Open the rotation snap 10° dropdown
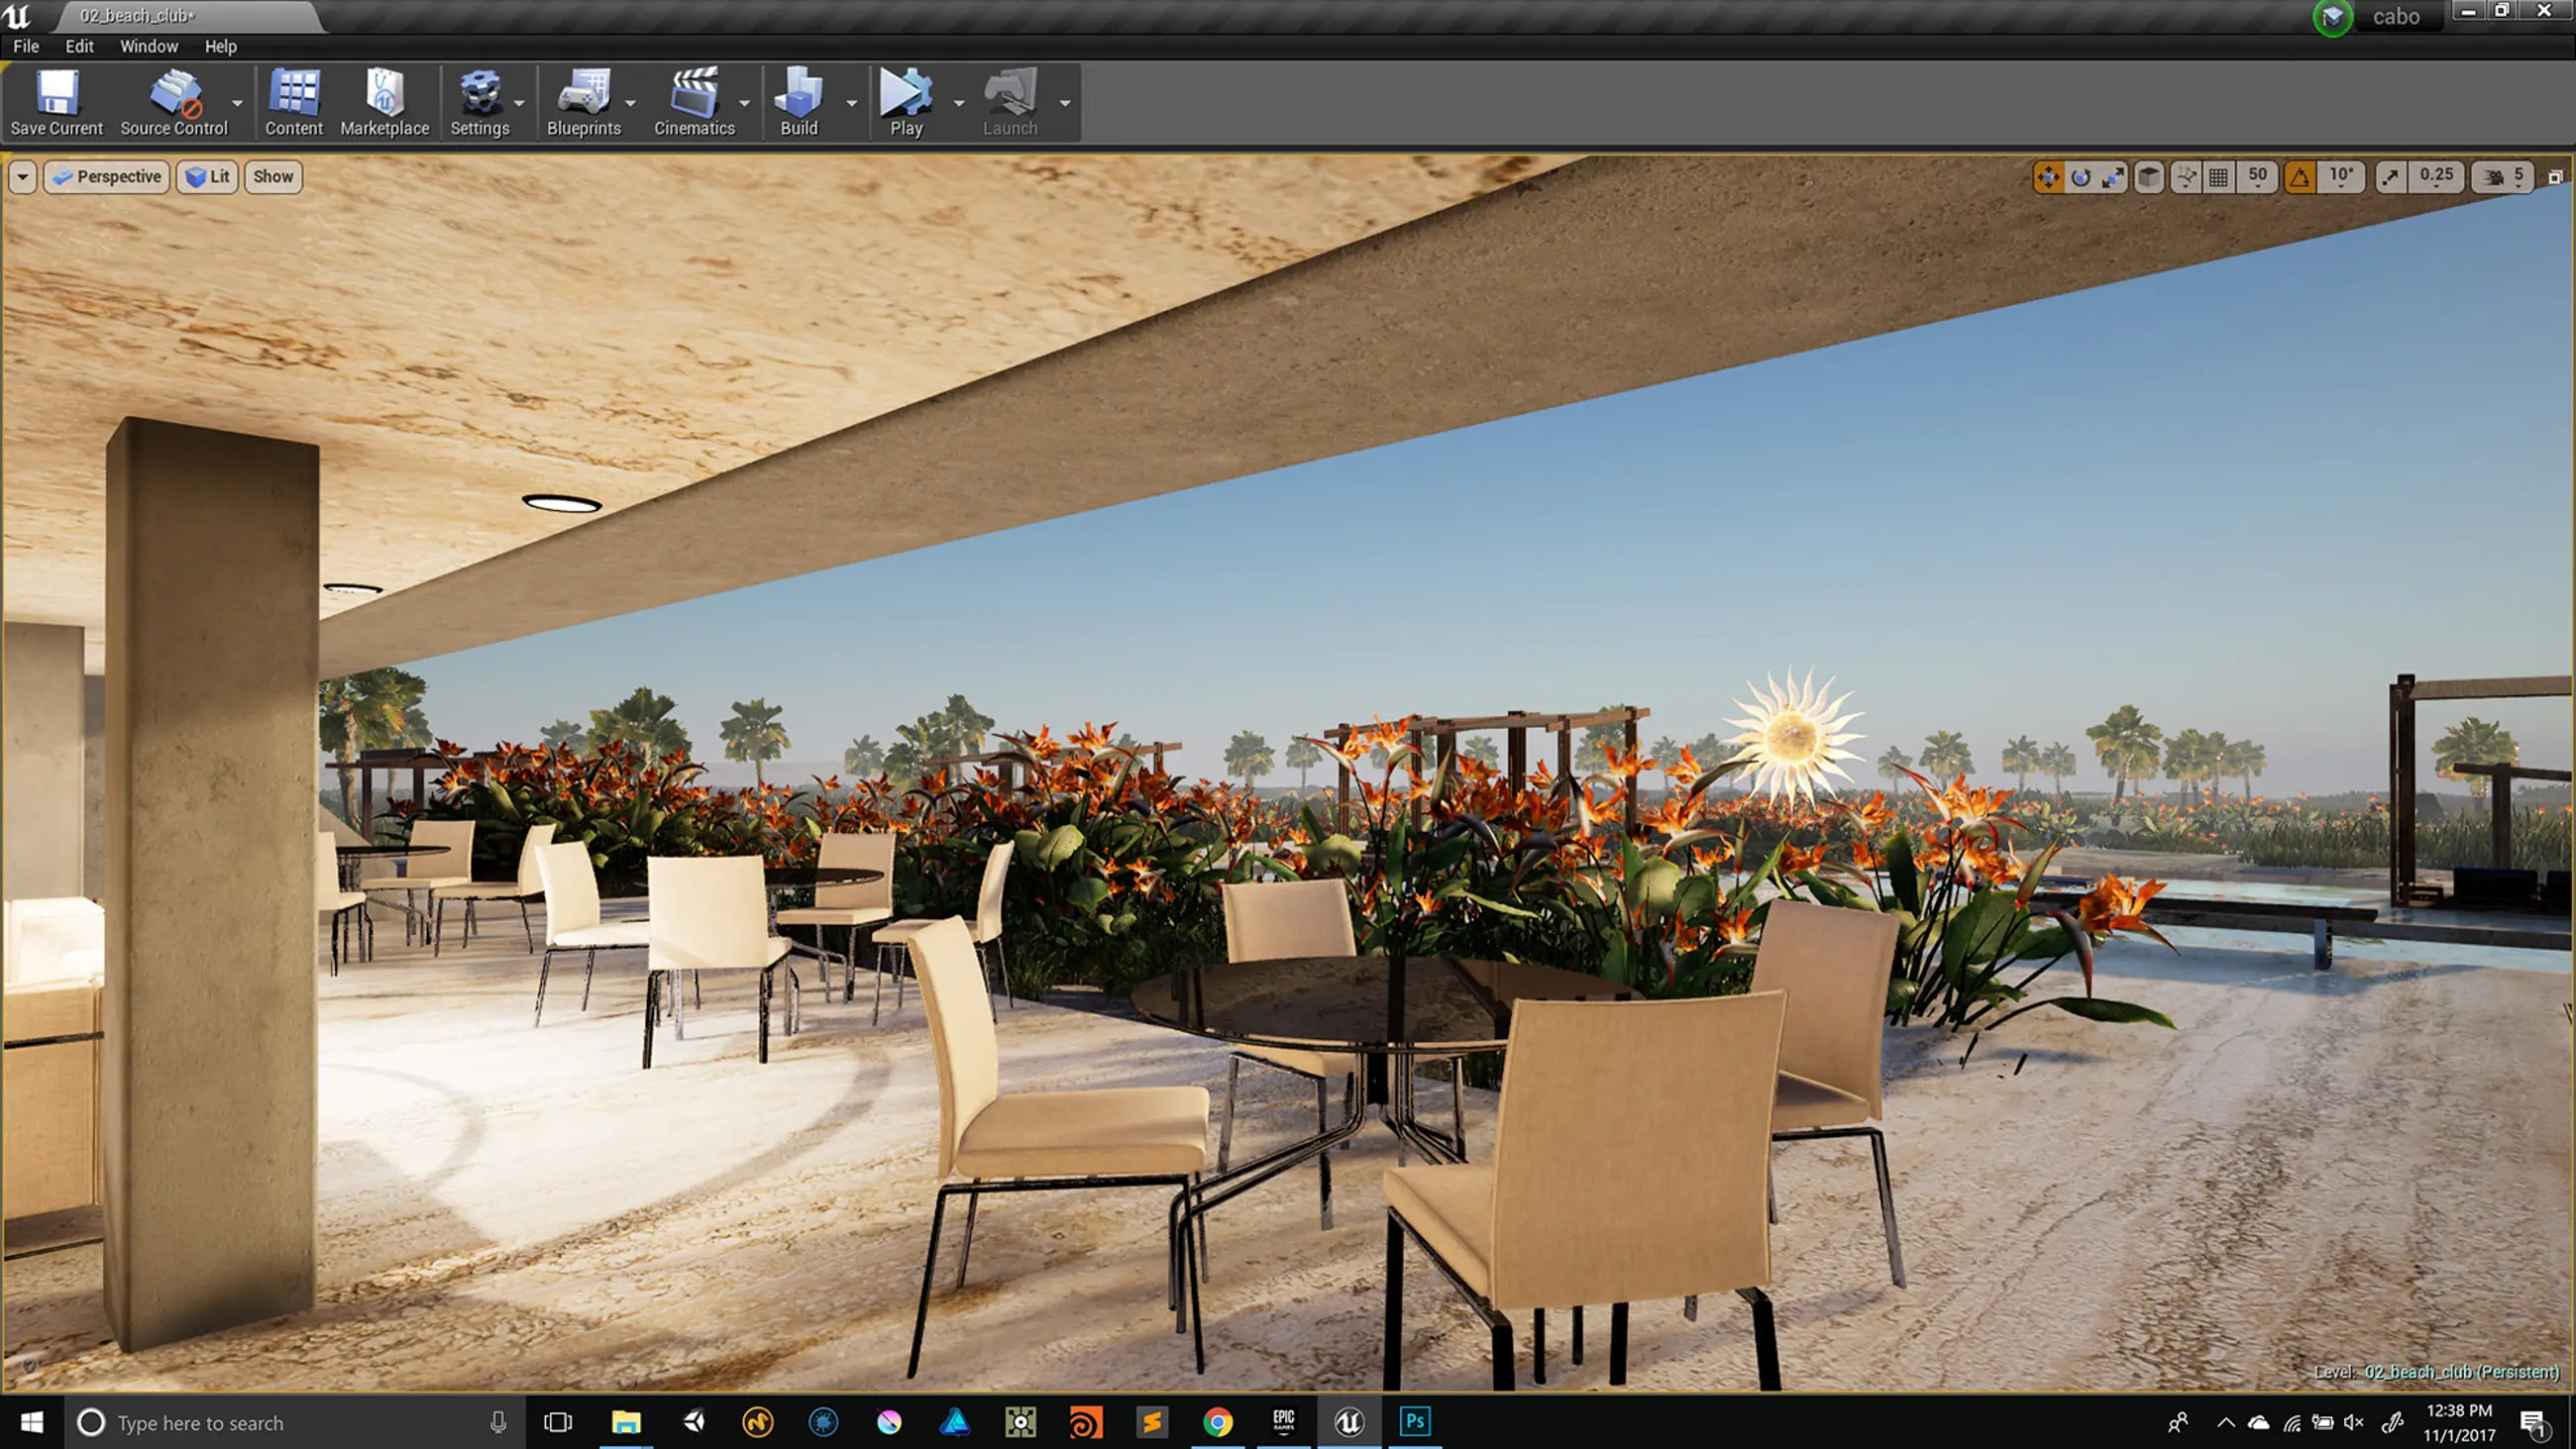The image size is (2576, 1449). pos(2341,177)
